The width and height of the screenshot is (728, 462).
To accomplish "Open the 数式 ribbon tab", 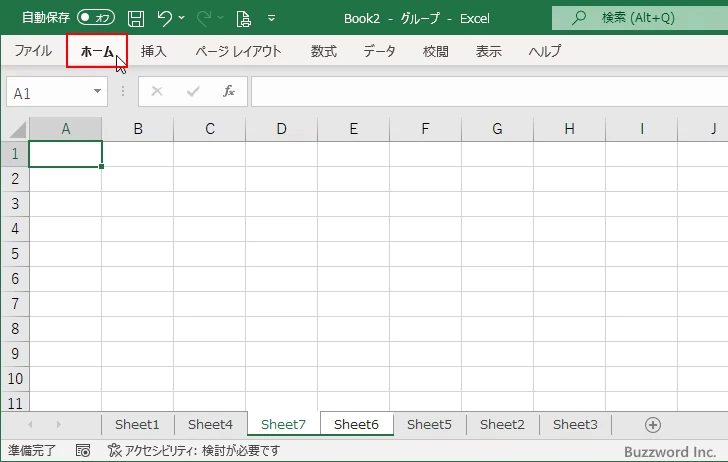I will click(324, 51).
